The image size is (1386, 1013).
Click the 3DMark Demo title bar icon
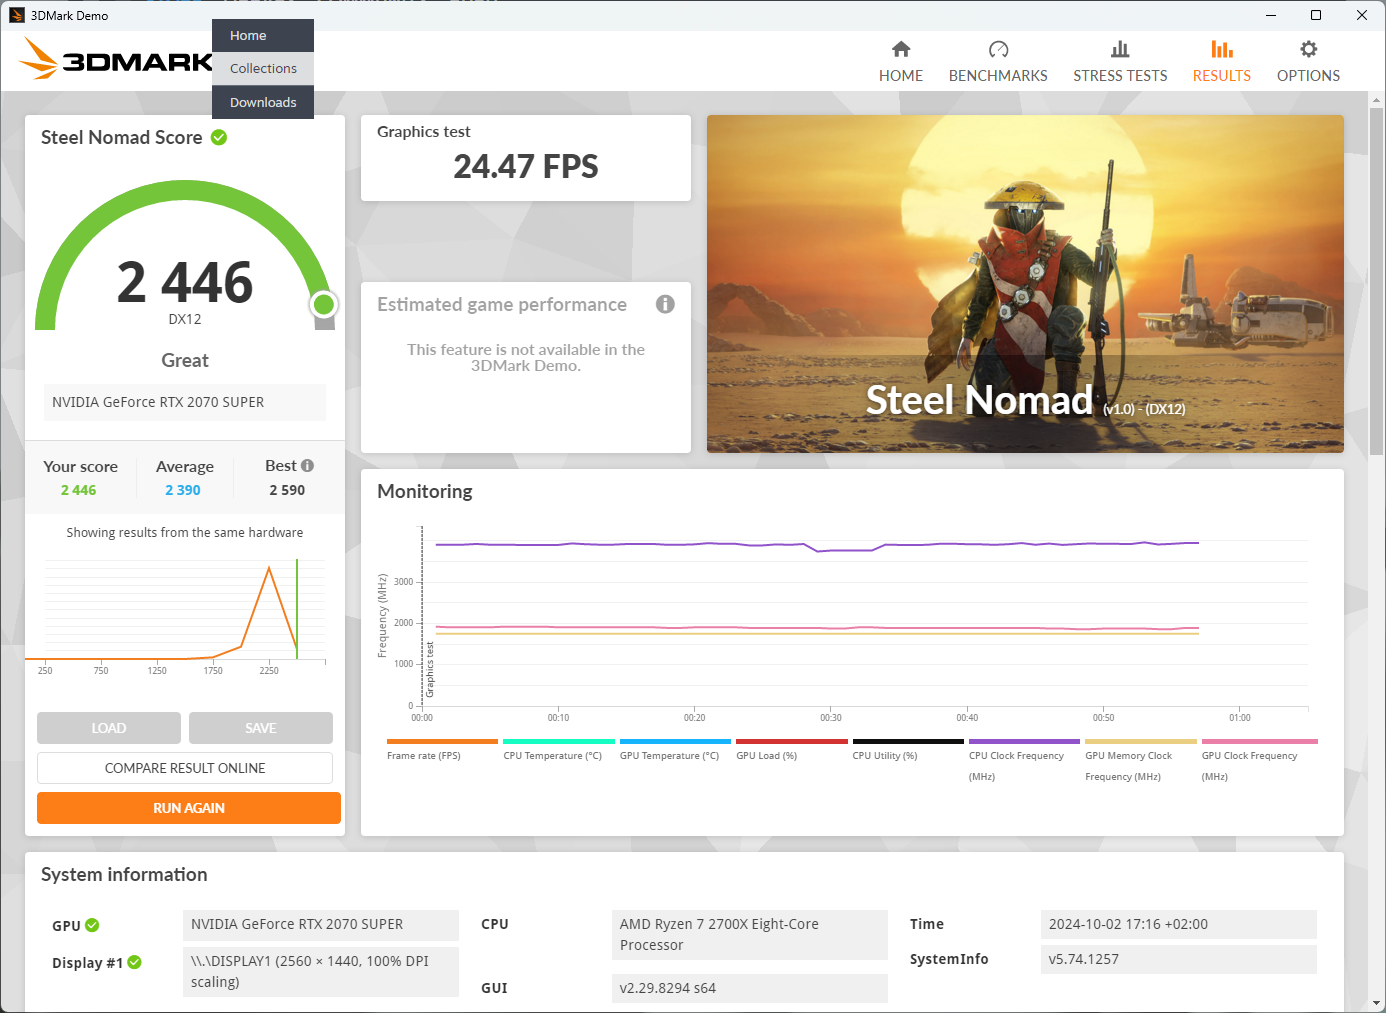17,15
